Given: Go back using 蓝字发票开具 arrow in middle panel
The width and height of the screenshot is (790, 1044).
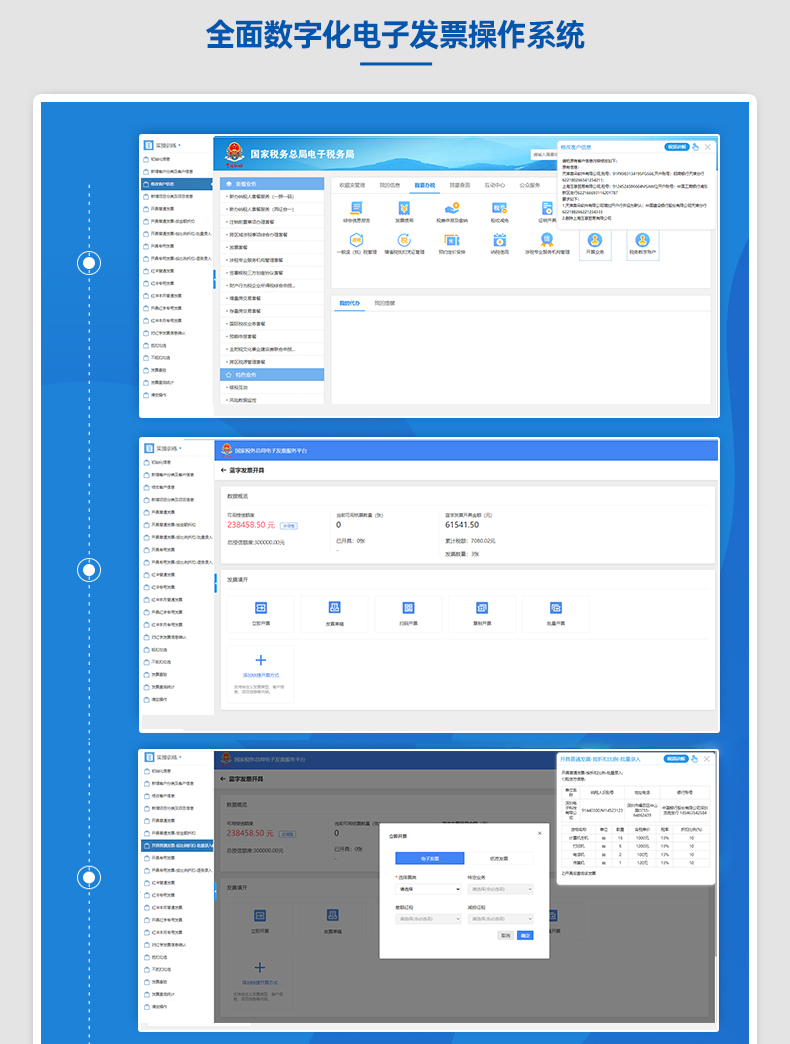Looking at the screenshot, I should click(224, 469).
